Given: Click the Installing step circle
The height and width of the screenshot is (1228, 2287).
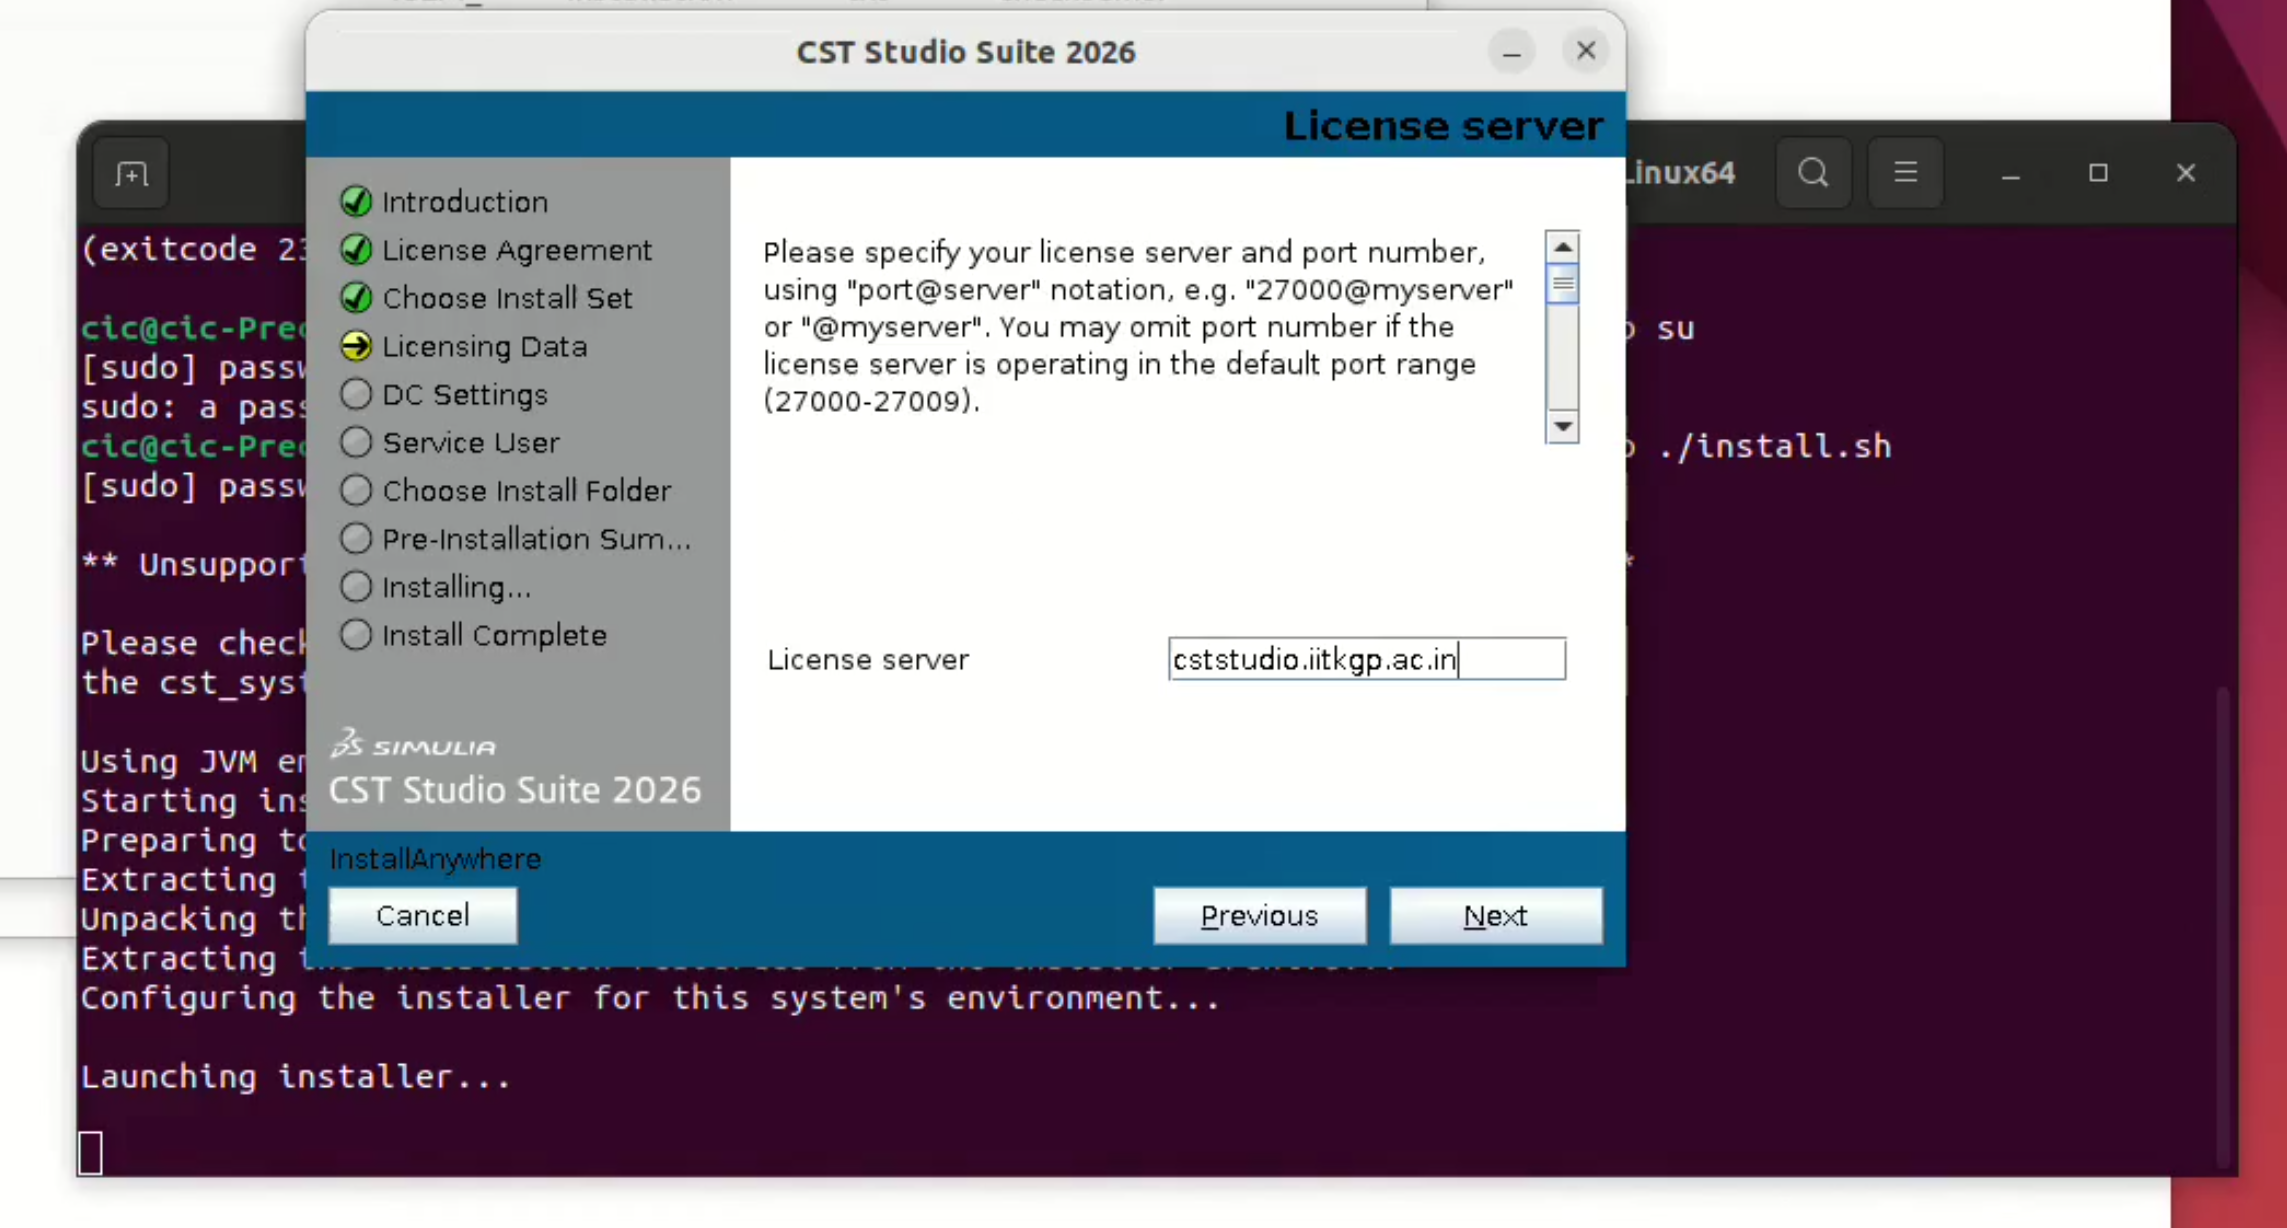Looking at the screenshot, I should (356, 587).
